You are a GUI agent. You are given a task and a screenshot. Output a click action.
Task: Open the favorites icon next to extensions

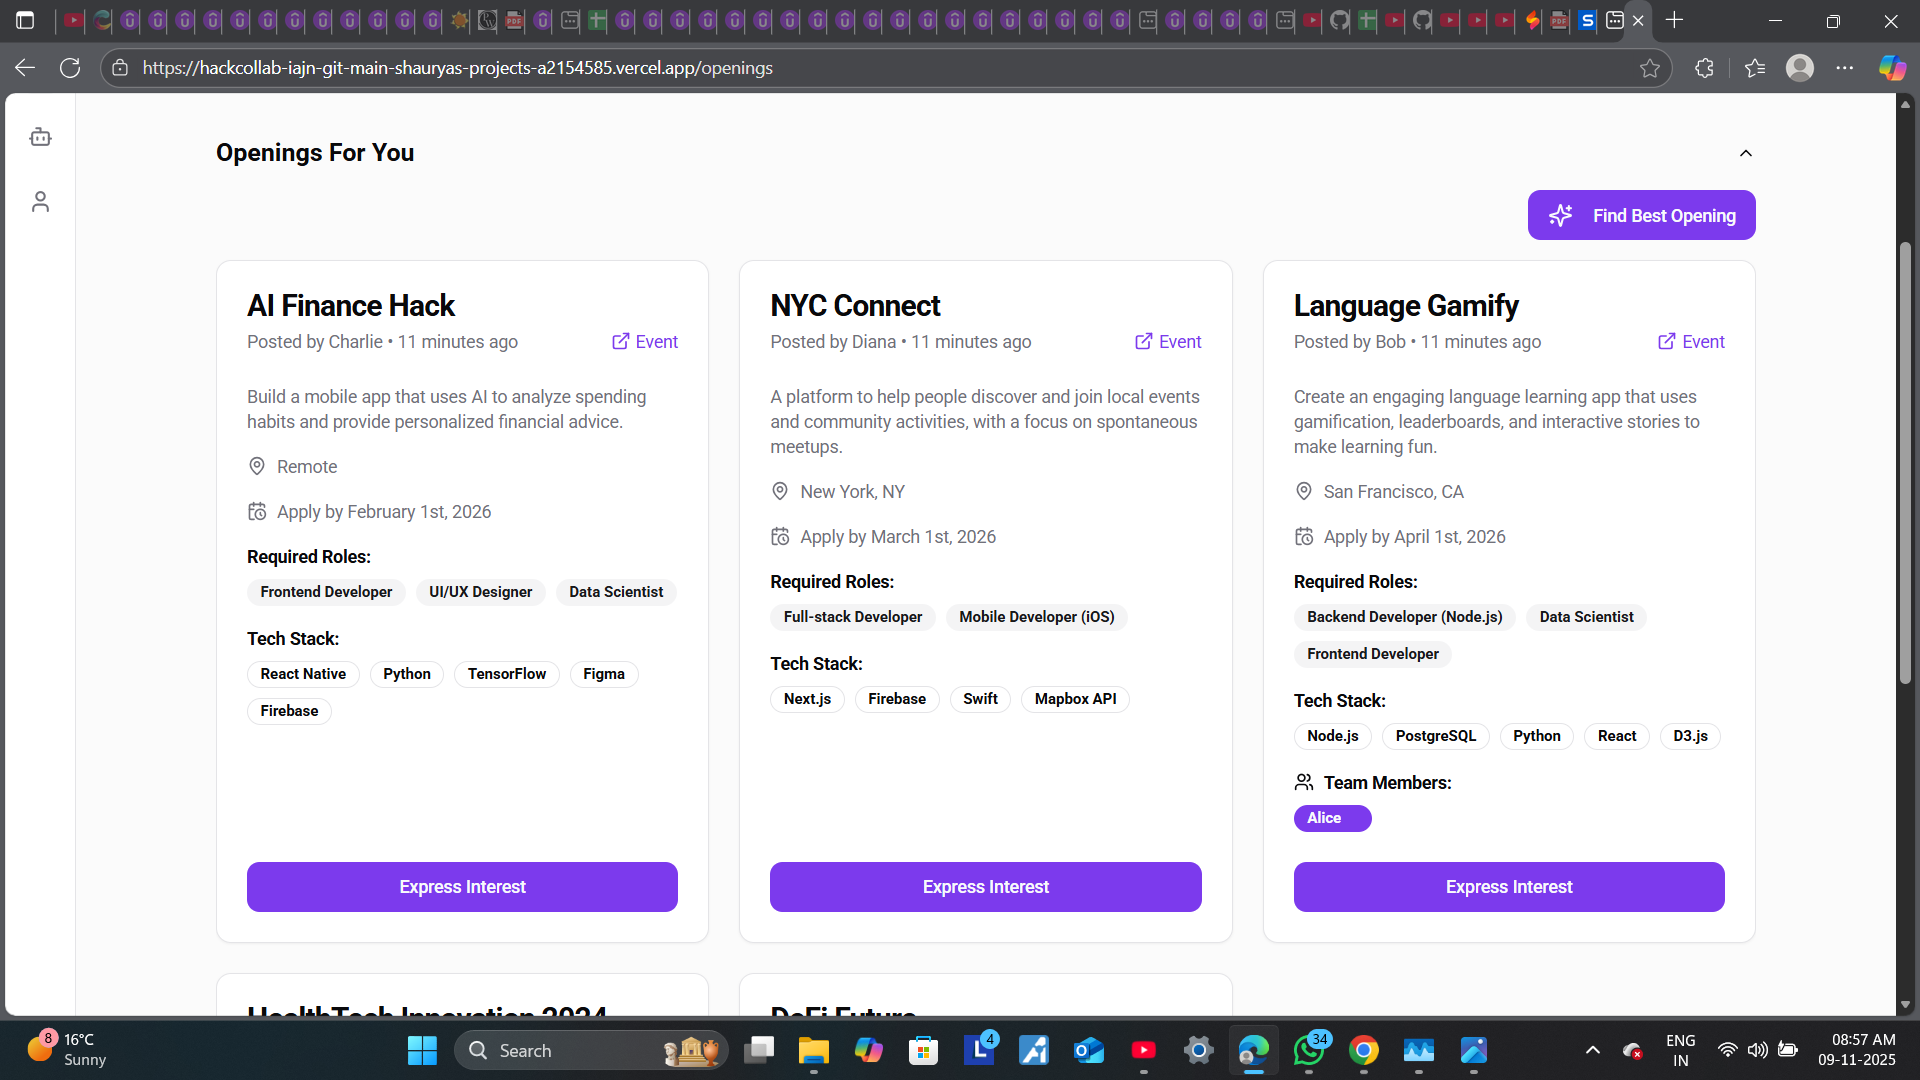1755,68
